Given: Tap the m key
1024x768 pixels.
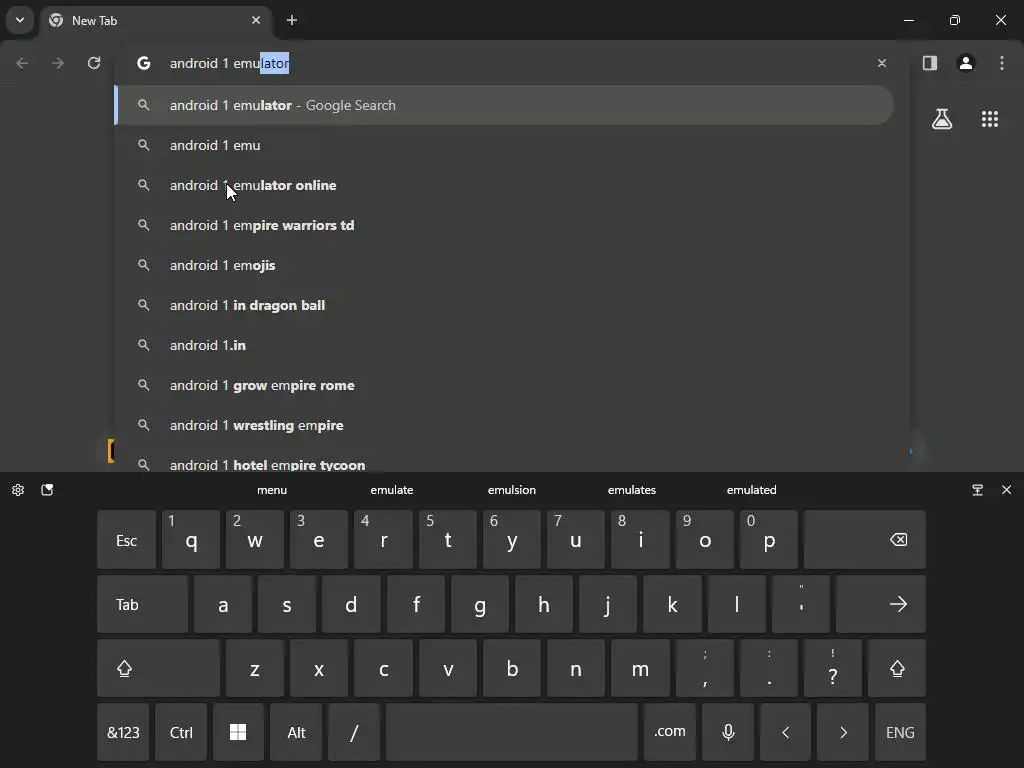Looking at the screenshot, I should [x=640, y=668].
